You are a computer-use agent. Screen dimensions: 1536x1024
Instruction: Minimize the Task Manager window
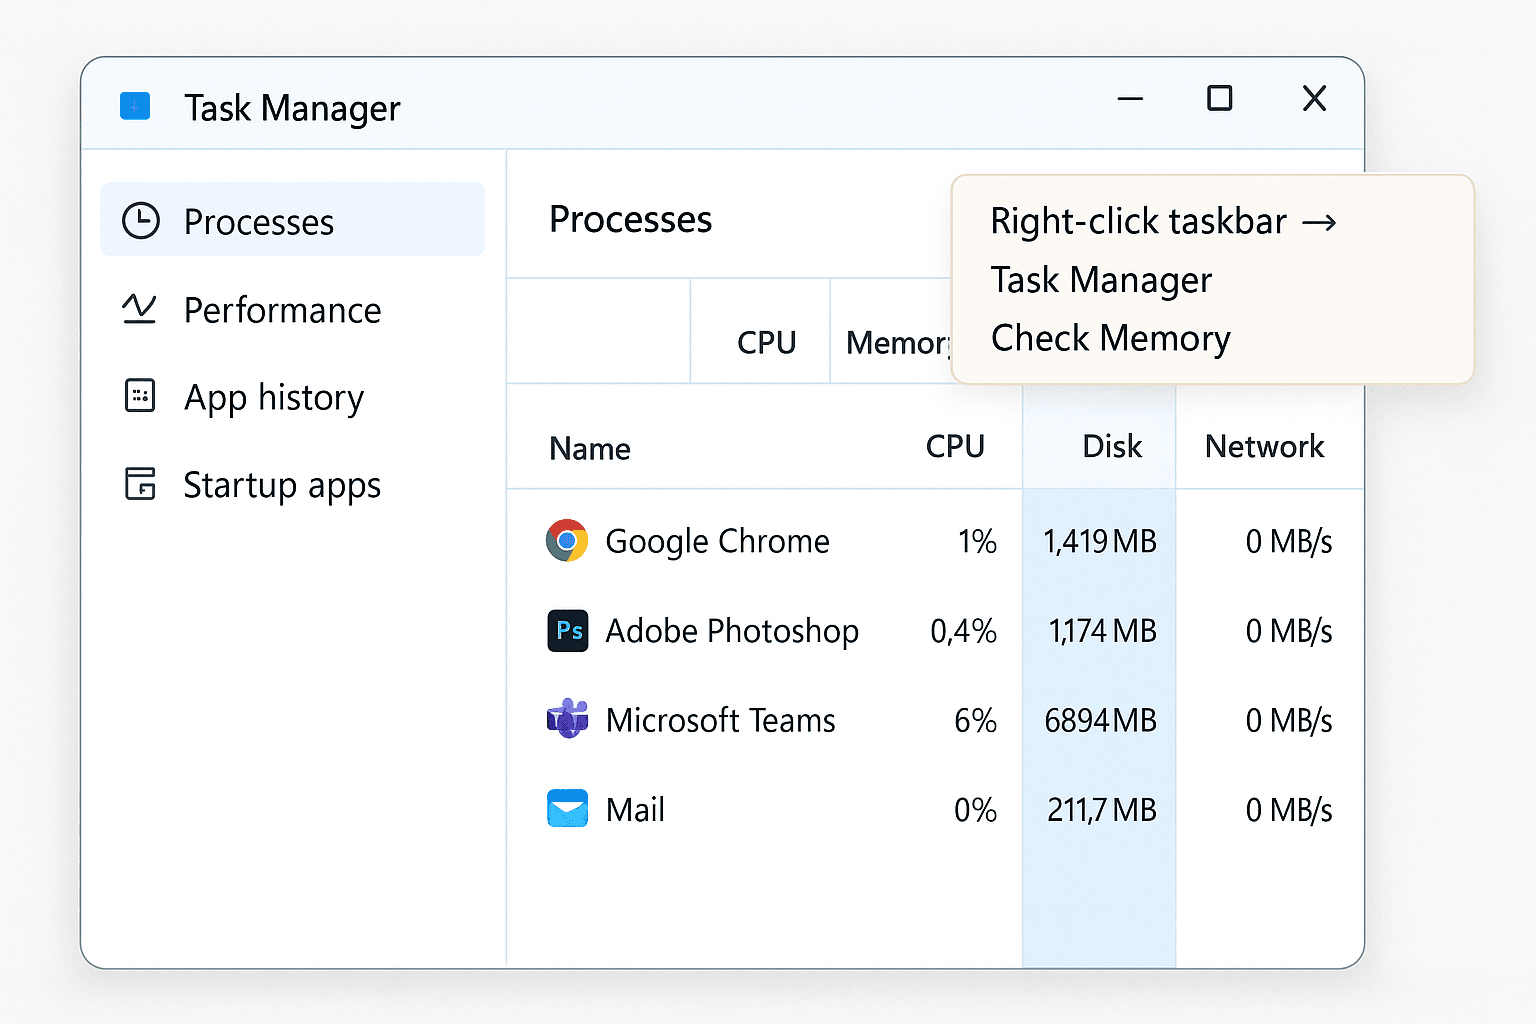1130,98
